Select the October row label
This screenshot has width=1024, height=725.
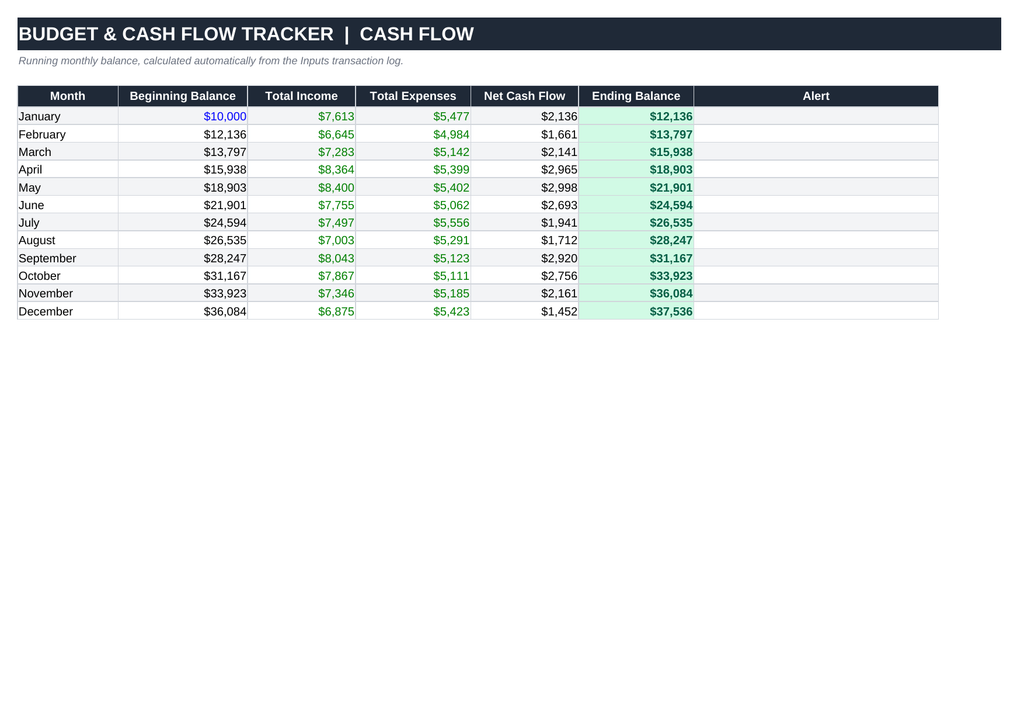click(68, 276)
